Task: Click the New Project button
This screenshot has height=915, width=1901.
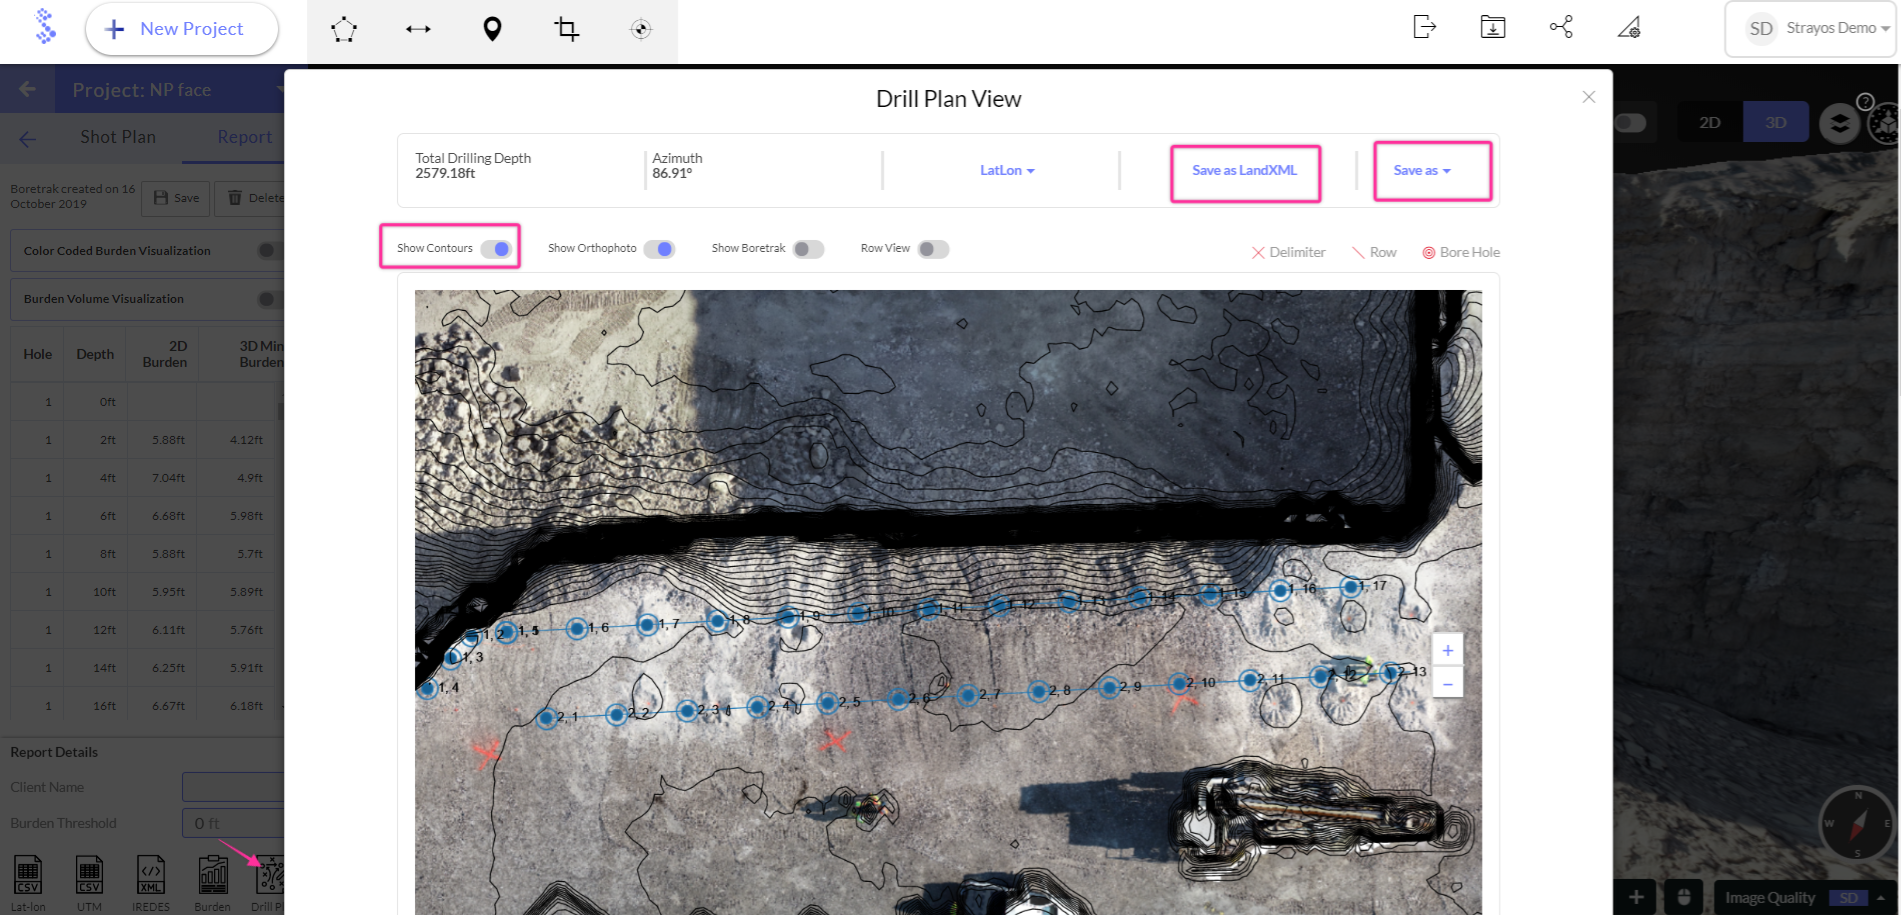Action: tap(181, 29)
